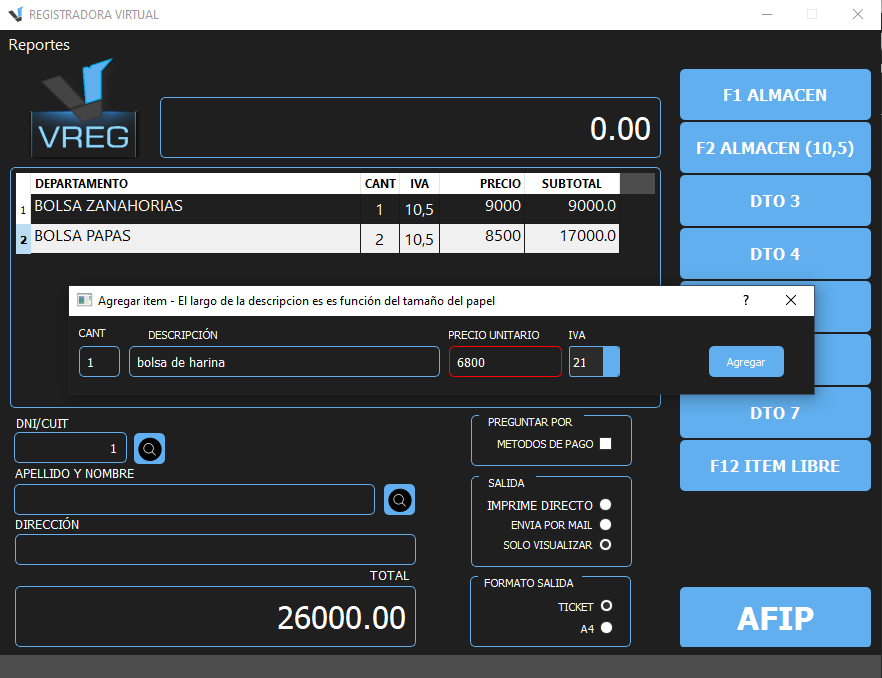Click the F1 ALMACEN button
Viewport: 882px width, 678px height.
(x=775, y=95)
